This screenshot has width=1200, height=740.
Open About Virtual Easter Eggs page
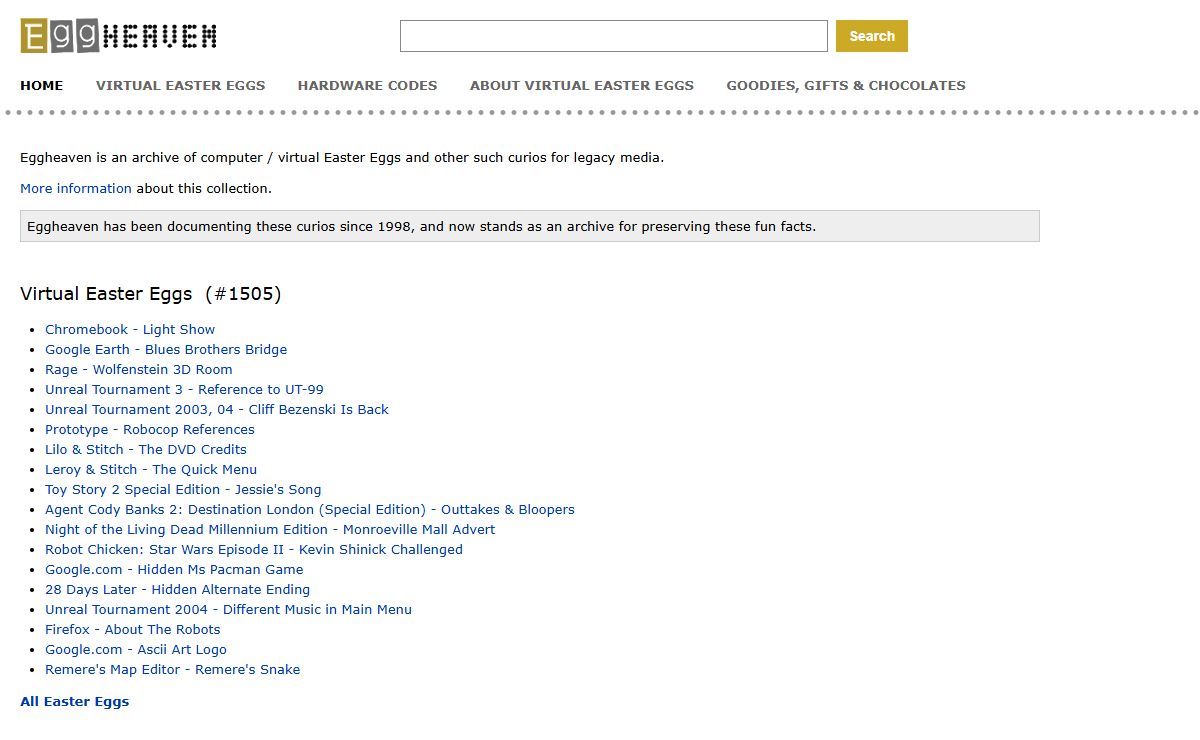click(582, 86)
